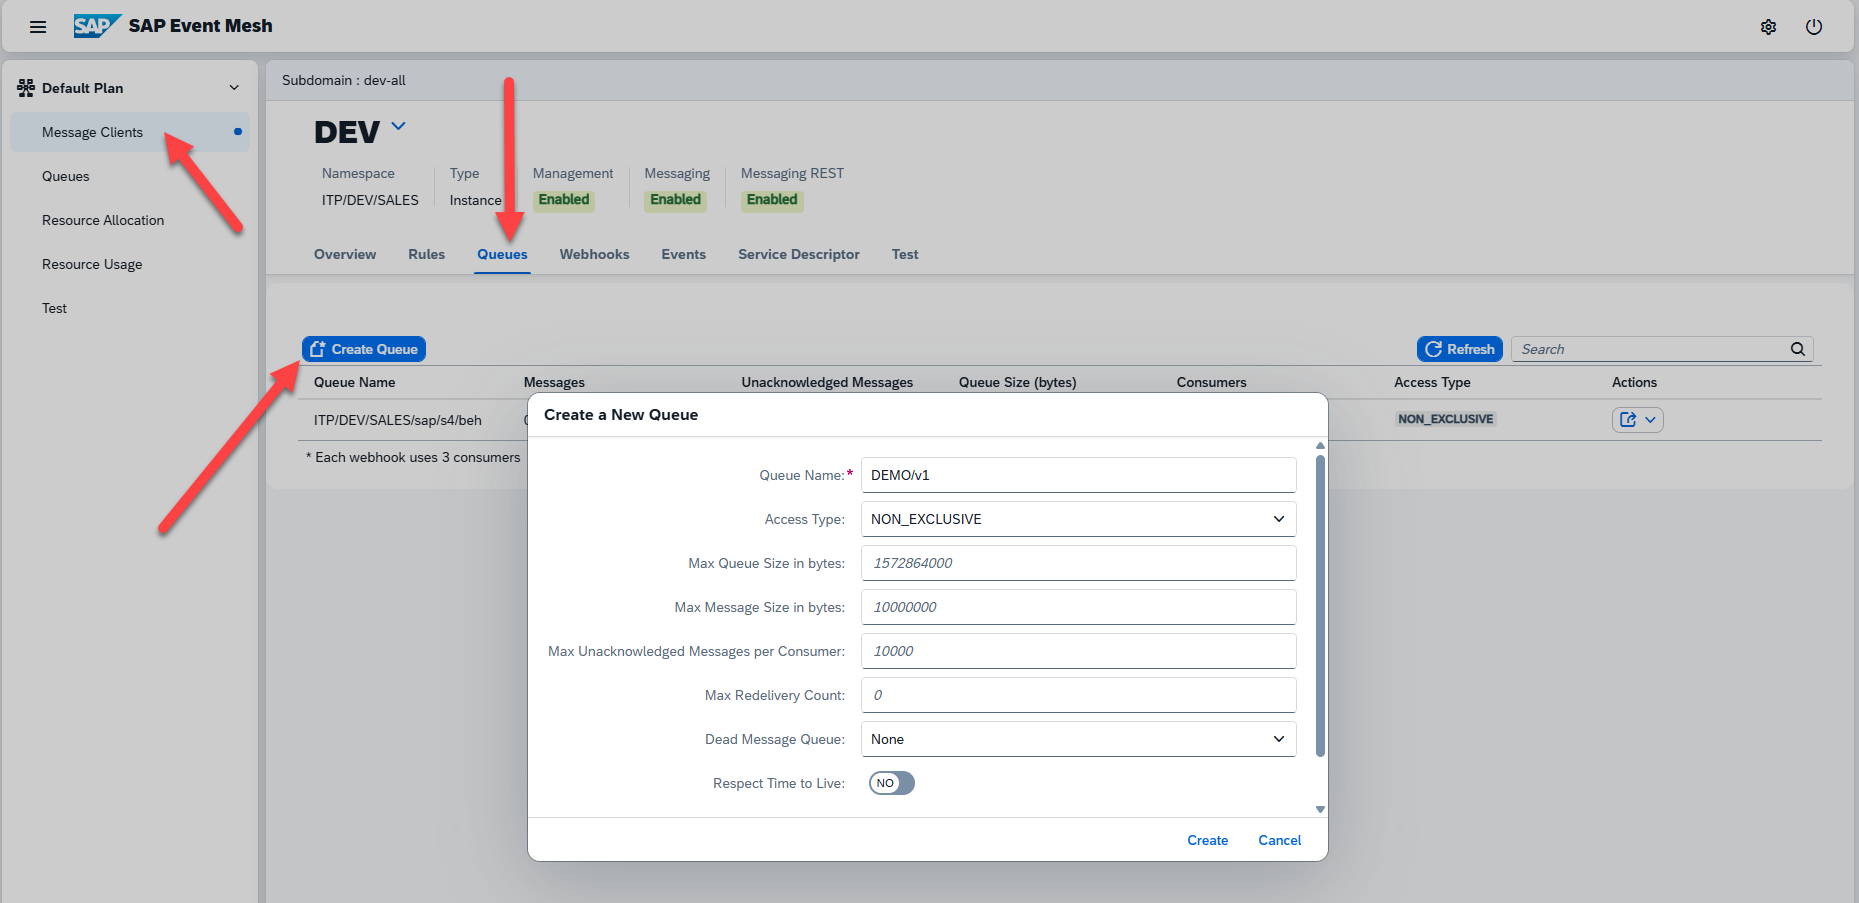This screenshot has height=903, width=1859.
Task: Switch to the Service Descriptor tab
Action: click(x=798, y=254)
